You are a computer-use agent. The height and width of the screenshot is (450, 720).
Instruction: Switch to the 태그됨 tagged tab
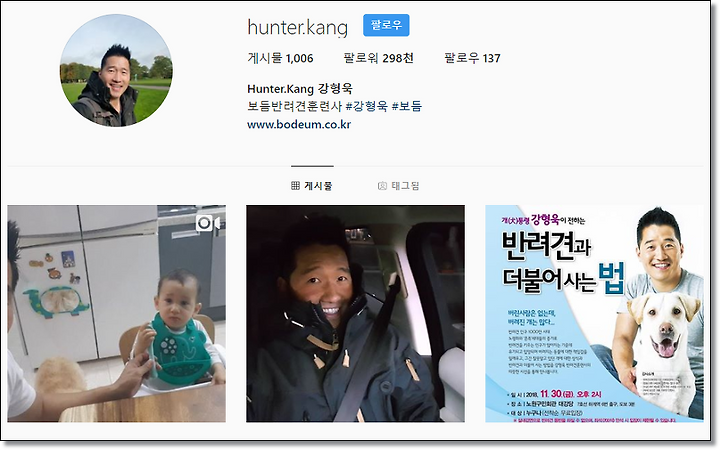point(398,186)
